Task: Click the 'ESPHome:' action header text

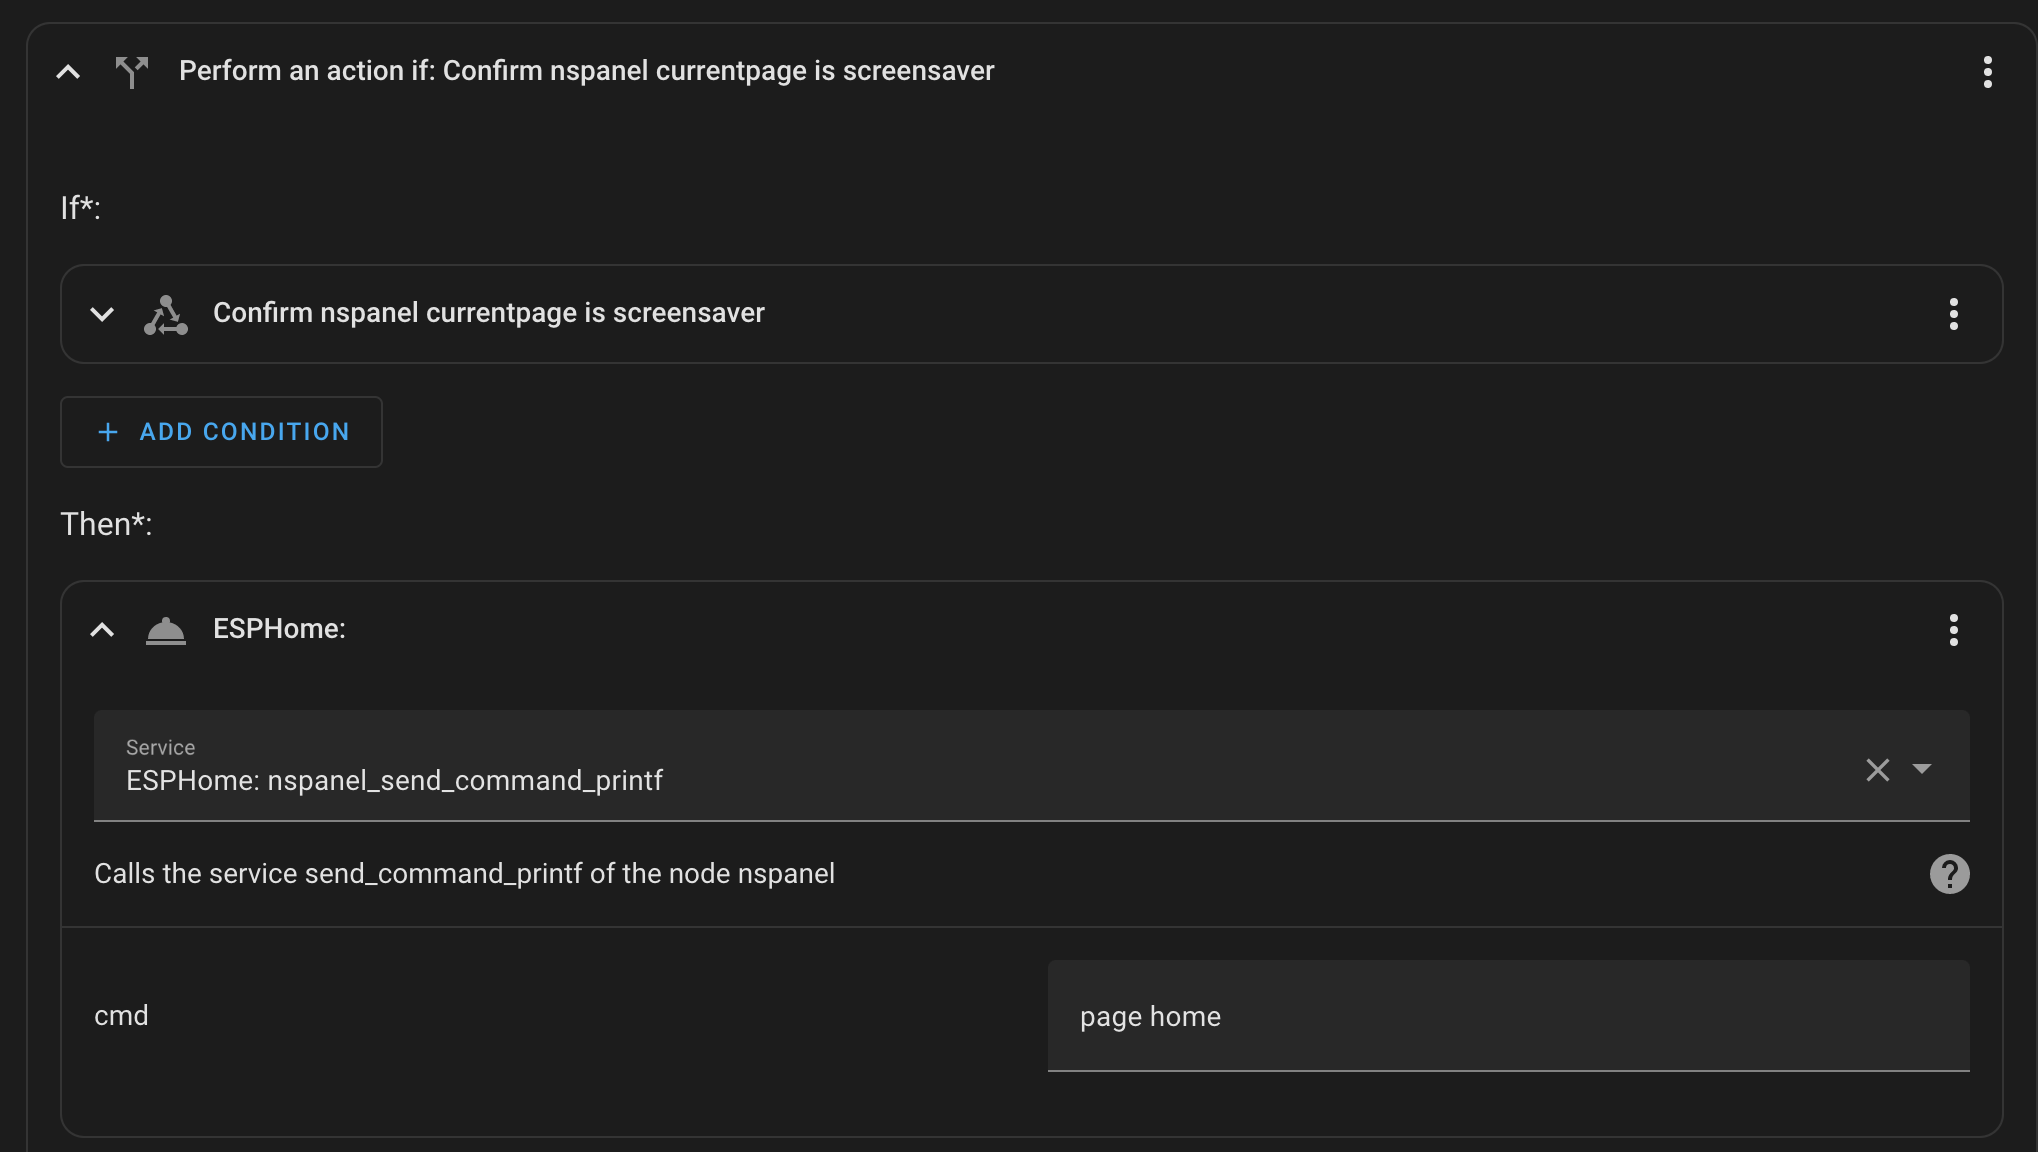Action: tap(278, 630)
